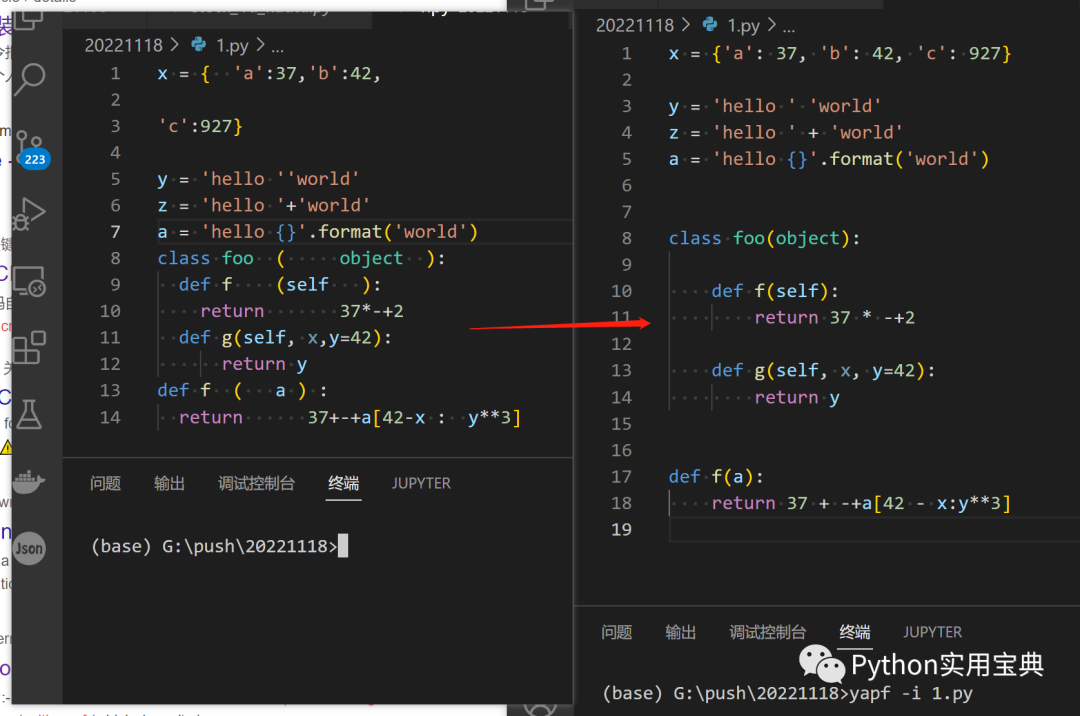Image resolution: width=1080 pixels, height=716 pixels.
Task: Select 终端 tab in left panel
Action: pyautogui.click(x=344, y=483)
